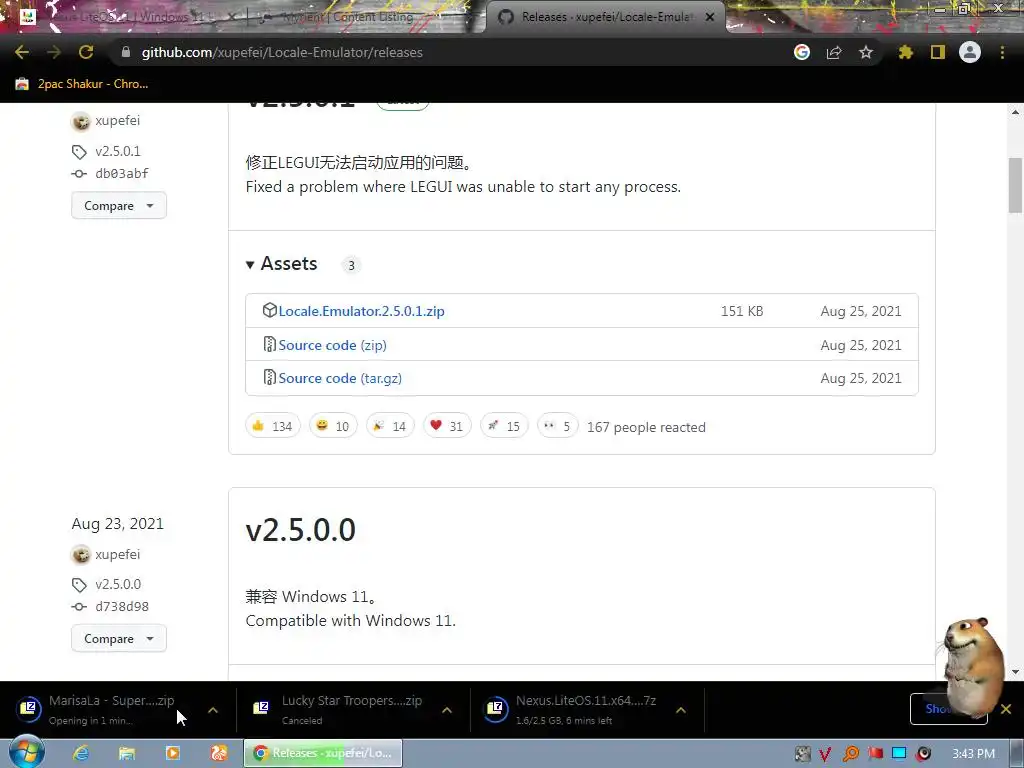The image size is (1024, 768).
Task: Open media player from taskbar
Action: click(x=172, y=753)
